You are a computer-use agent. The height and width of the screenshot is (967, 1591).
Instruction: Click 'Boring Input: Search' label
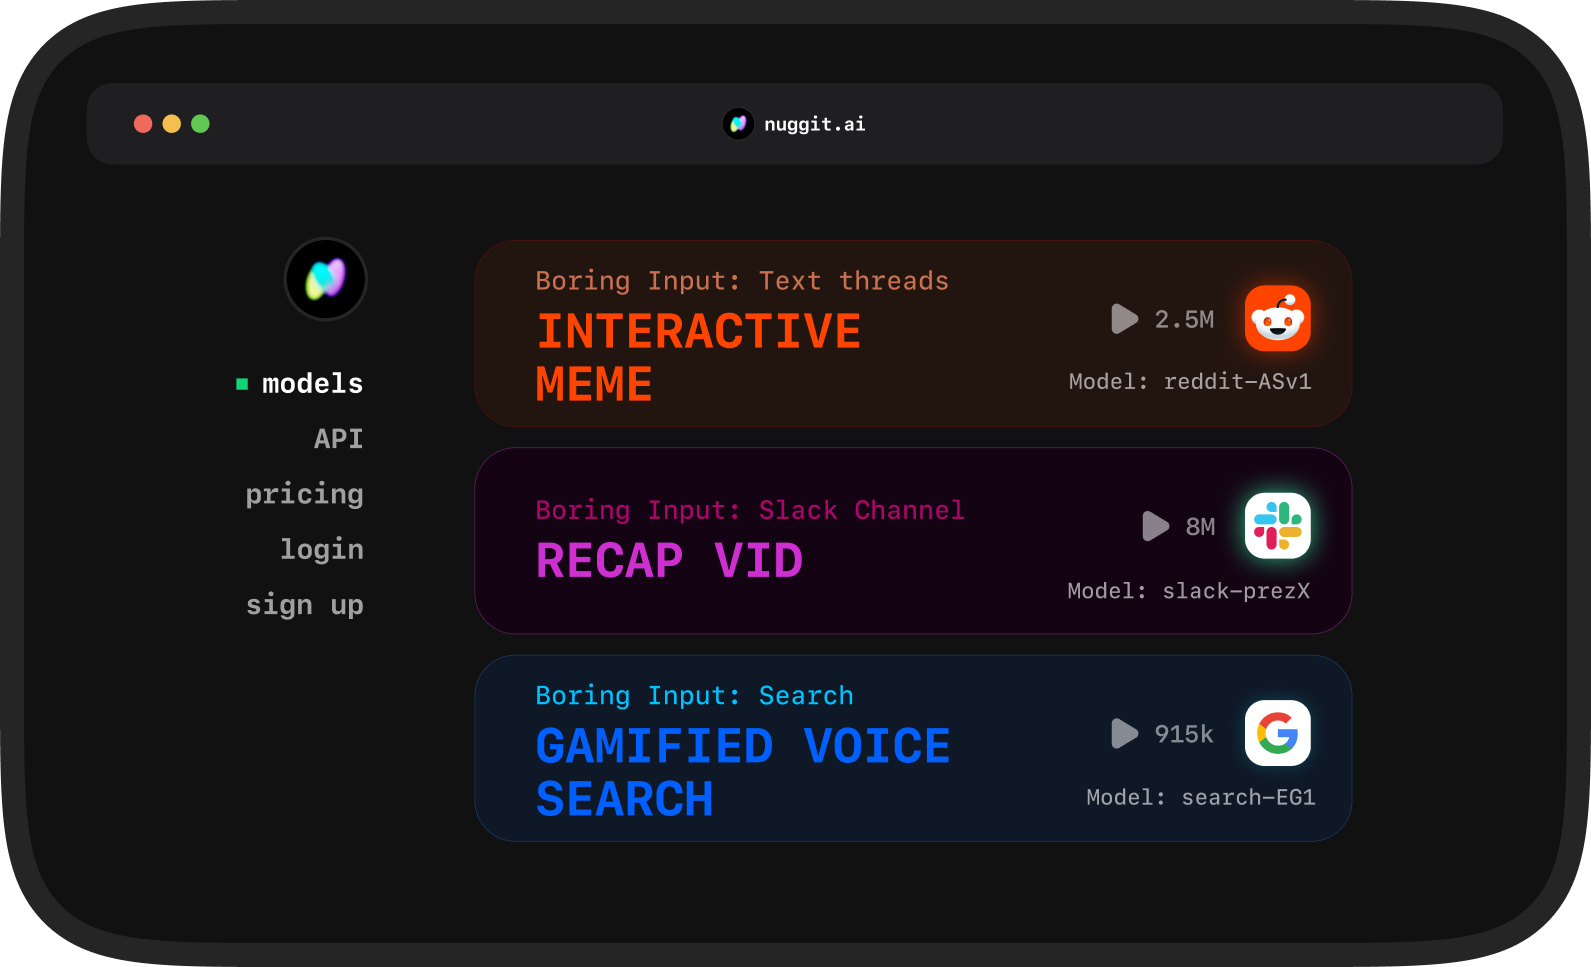695,696
